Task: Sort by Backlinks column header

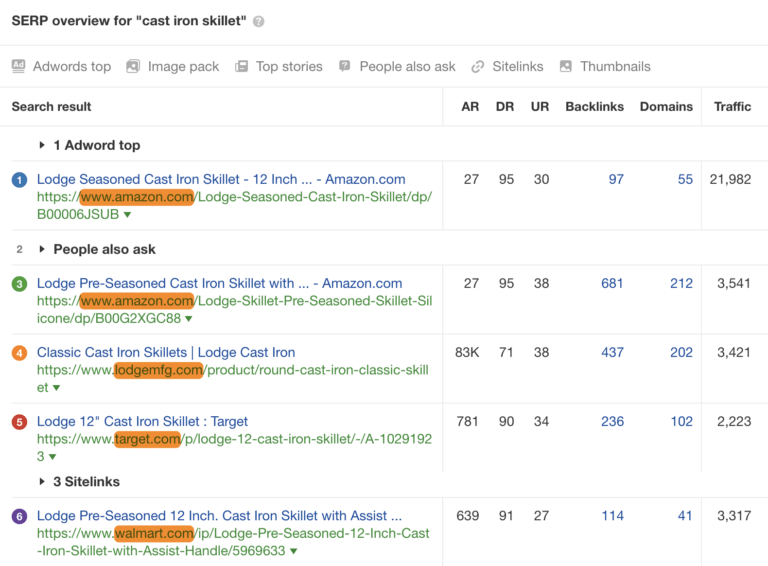Action: 594,106
